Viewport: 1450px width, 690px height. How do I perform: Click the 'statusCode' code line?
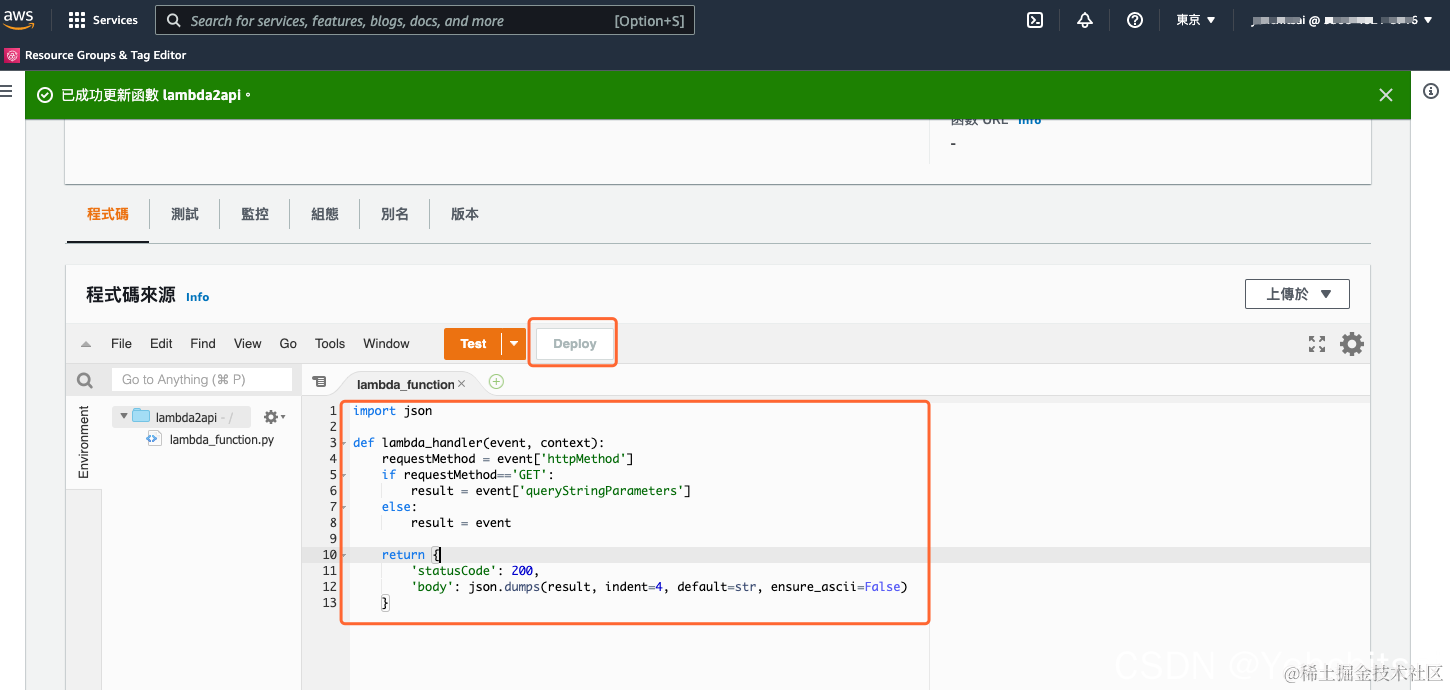click(x=475, y=571)
